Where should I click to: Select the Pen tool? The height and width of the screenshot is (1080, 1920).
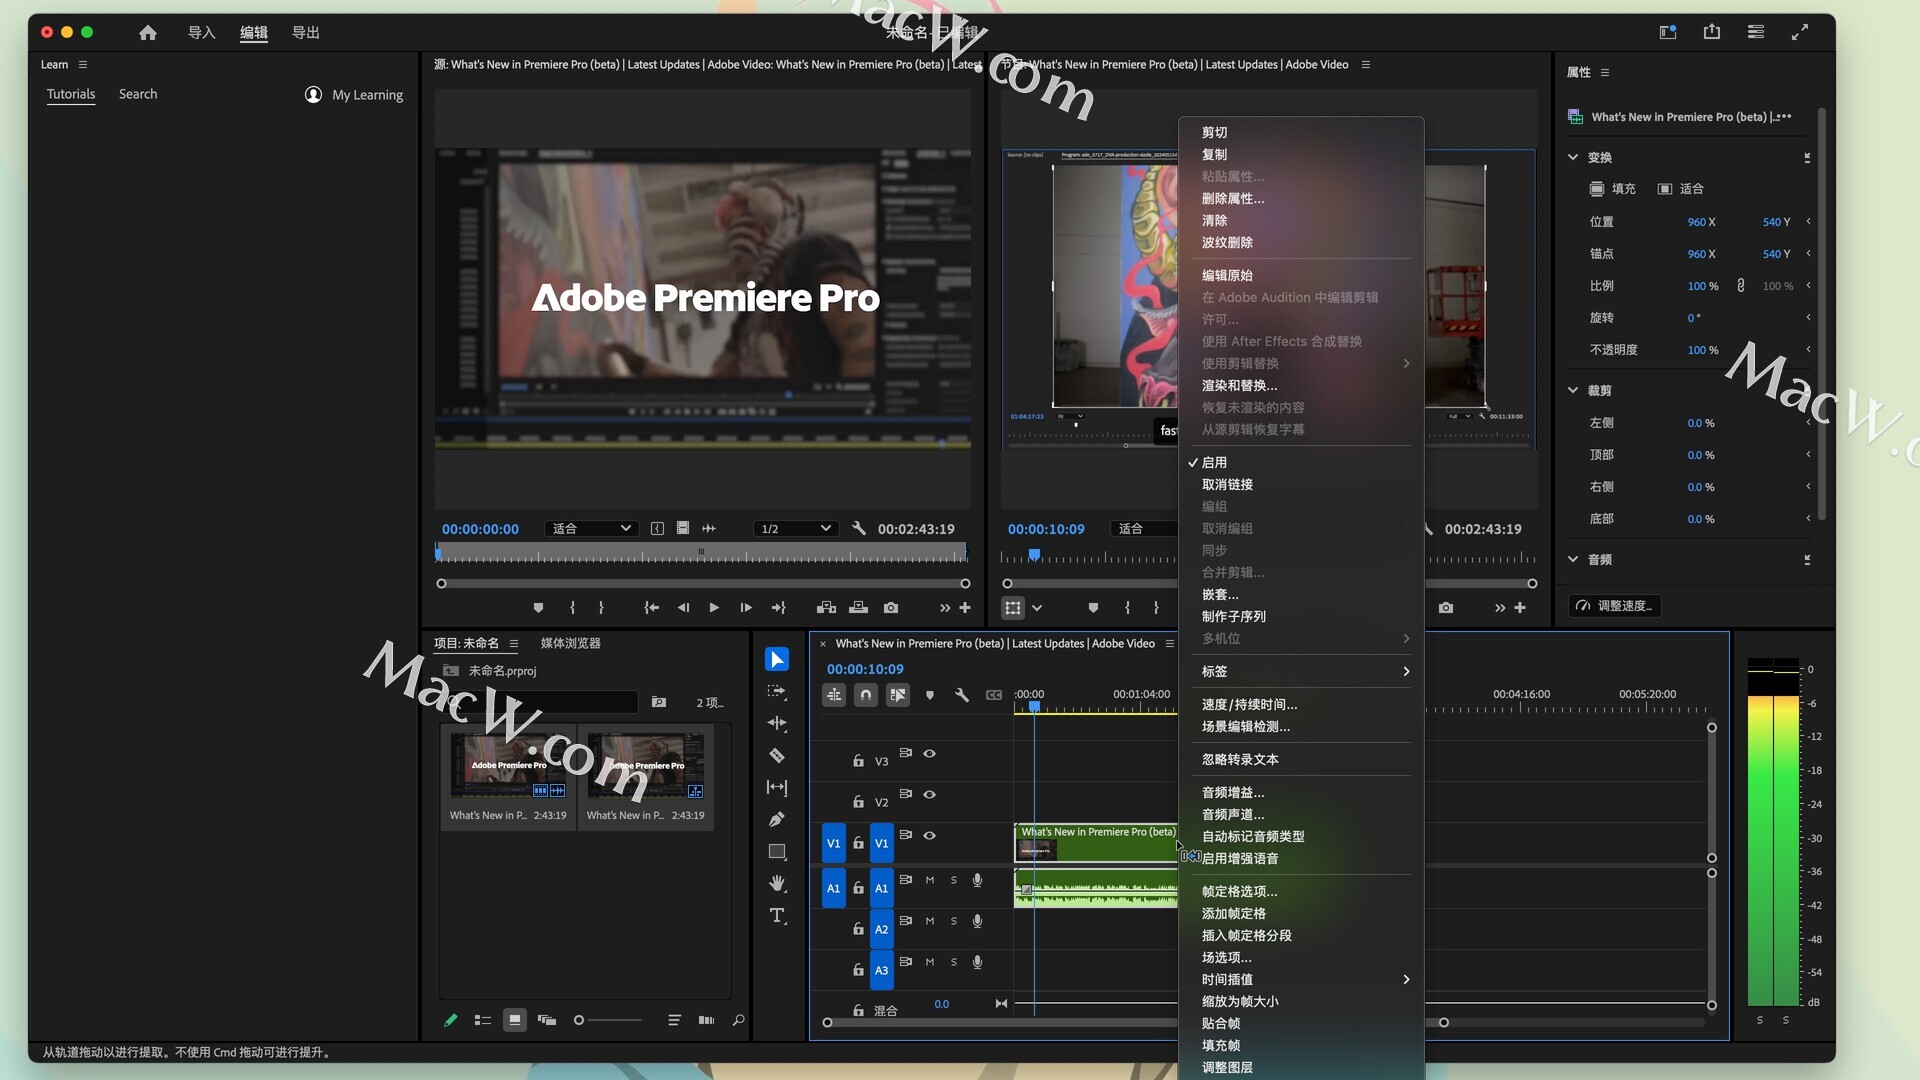click(777, 819)
